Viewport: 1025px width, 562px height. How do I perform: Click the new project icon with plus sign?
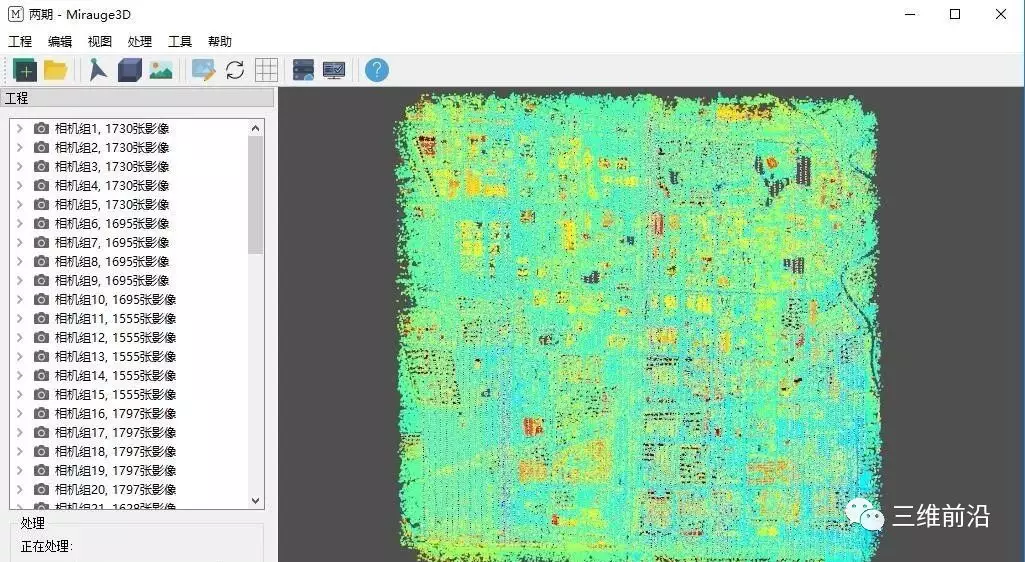point(25,70)
